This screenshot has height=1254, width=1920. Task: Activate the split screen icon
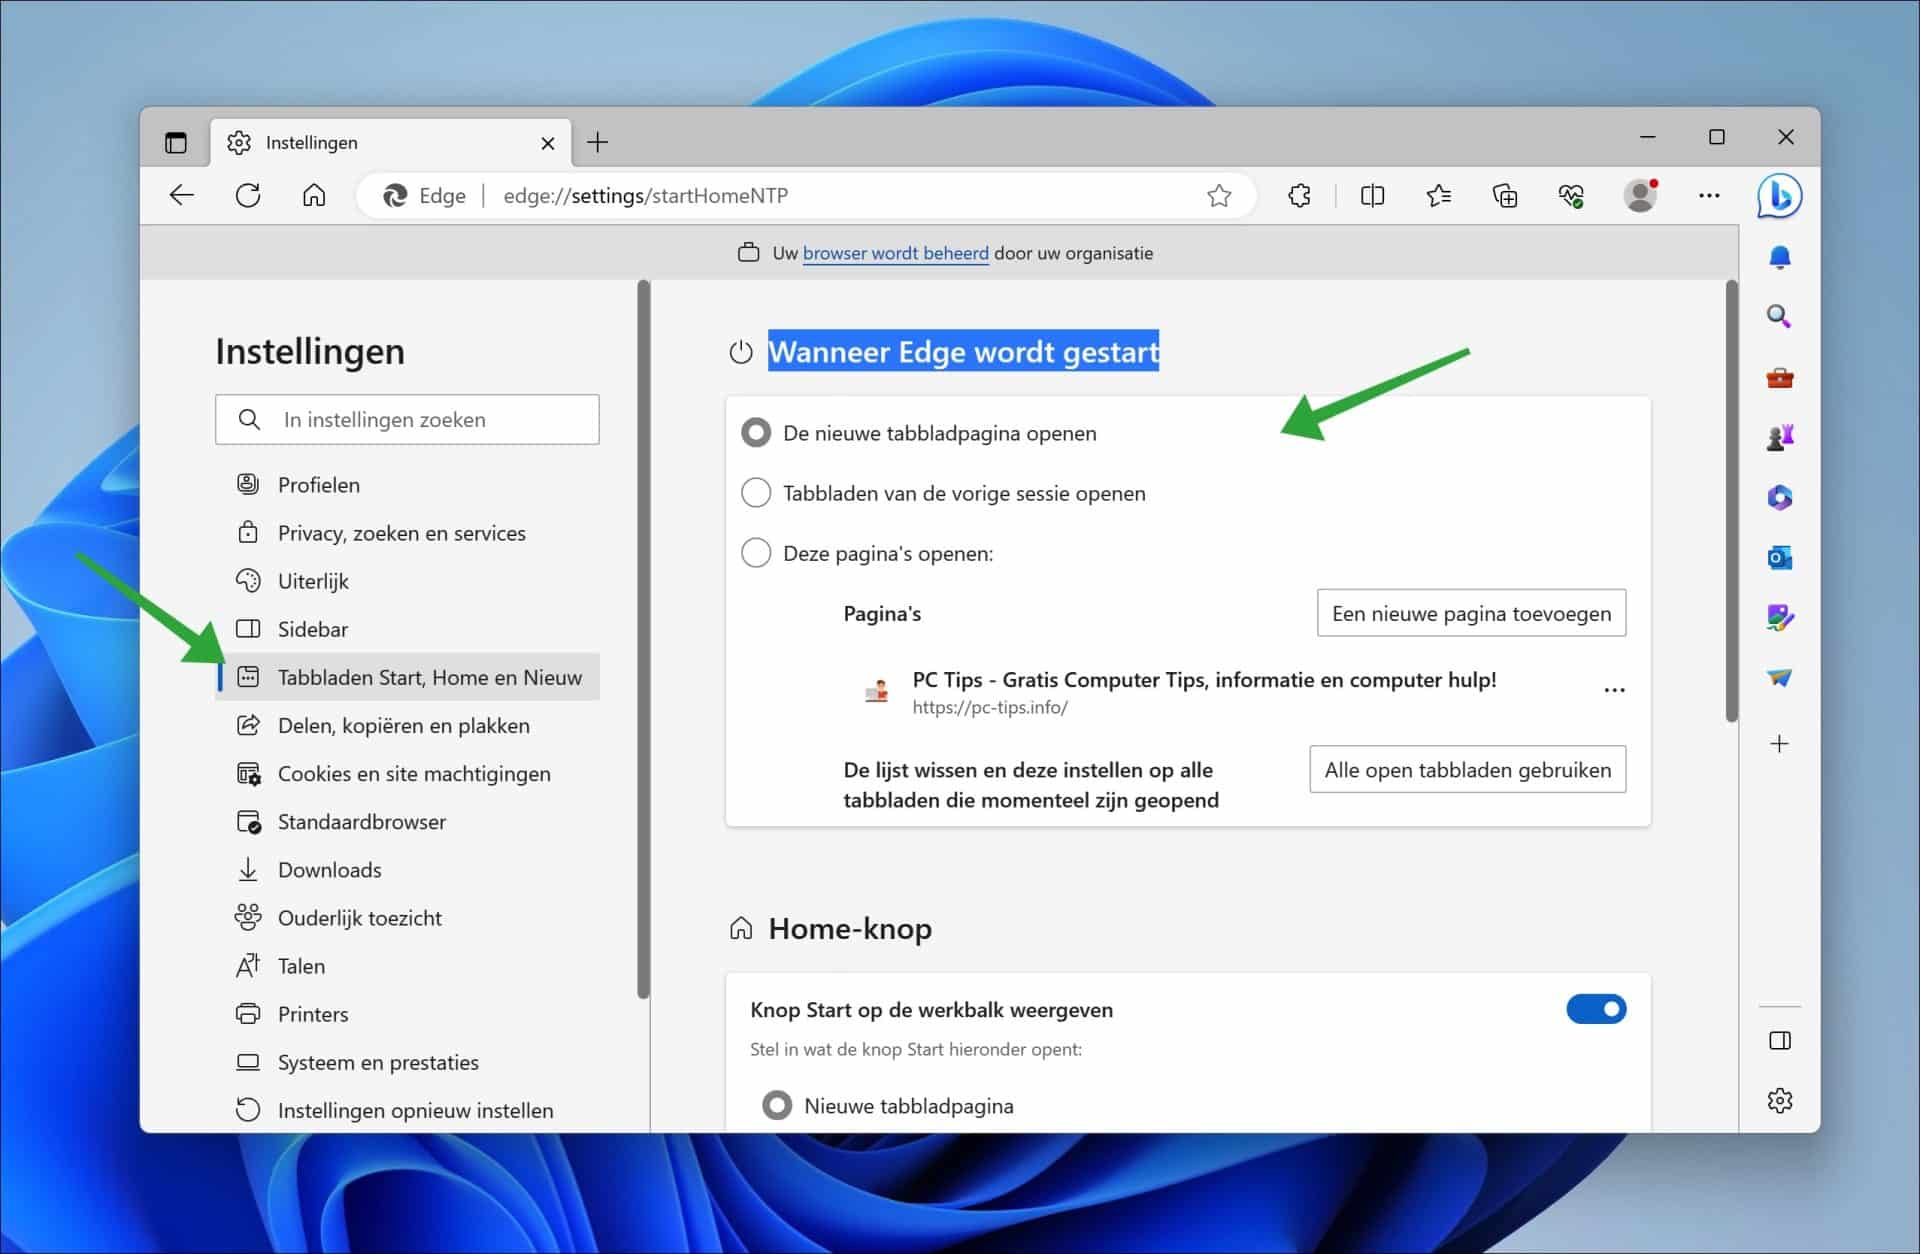pyautogui.click(x=1372, y=196)
